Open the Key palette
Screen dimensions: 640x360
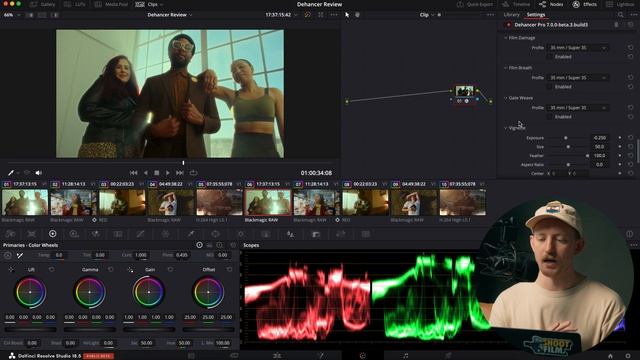coord(315,234)
